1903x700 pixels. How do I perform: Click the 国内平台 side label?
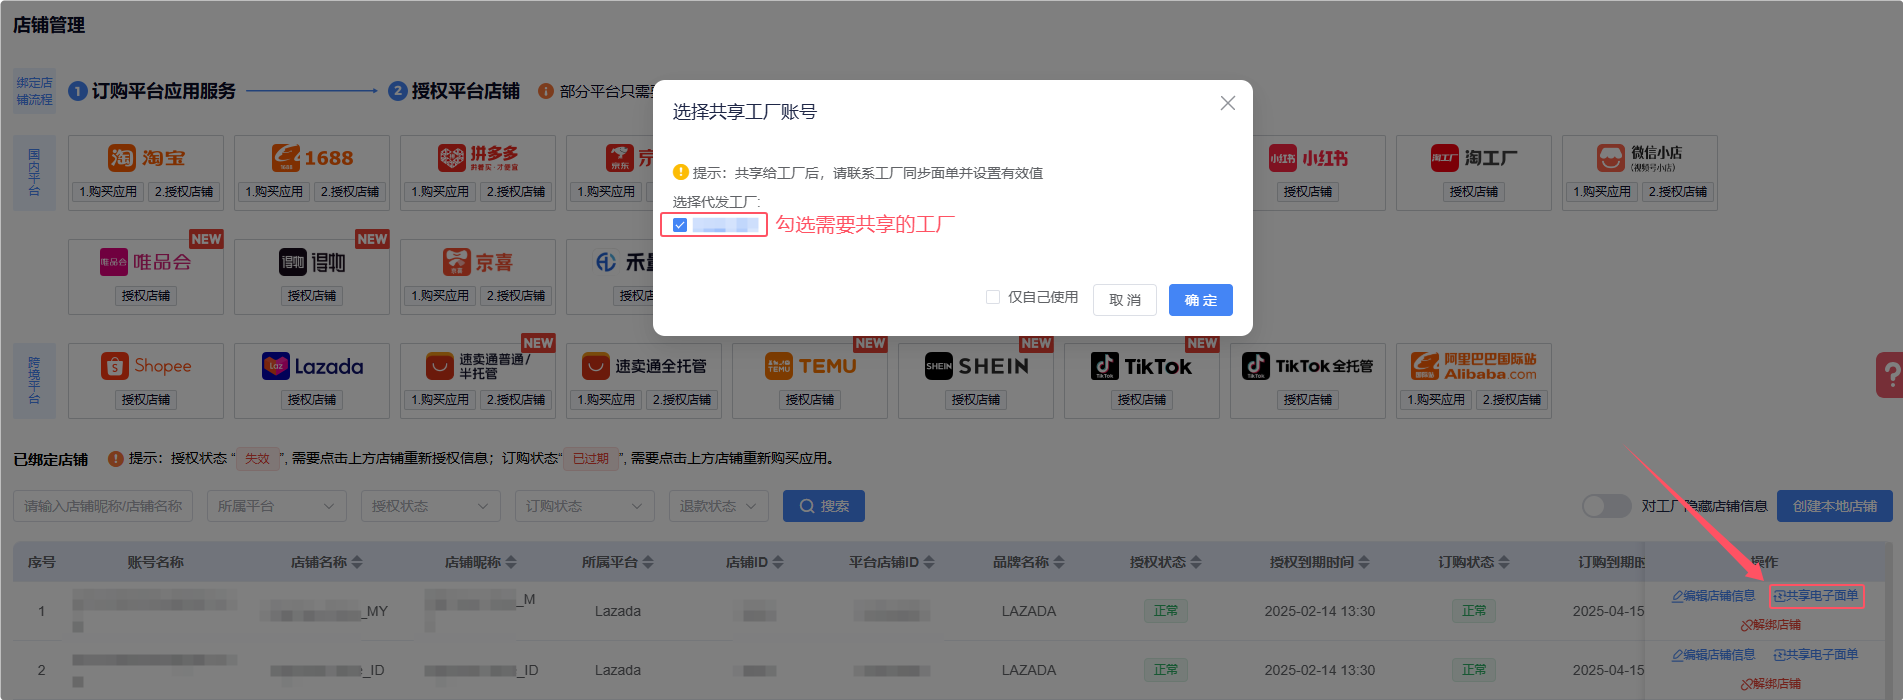click(x=34, y=172)
